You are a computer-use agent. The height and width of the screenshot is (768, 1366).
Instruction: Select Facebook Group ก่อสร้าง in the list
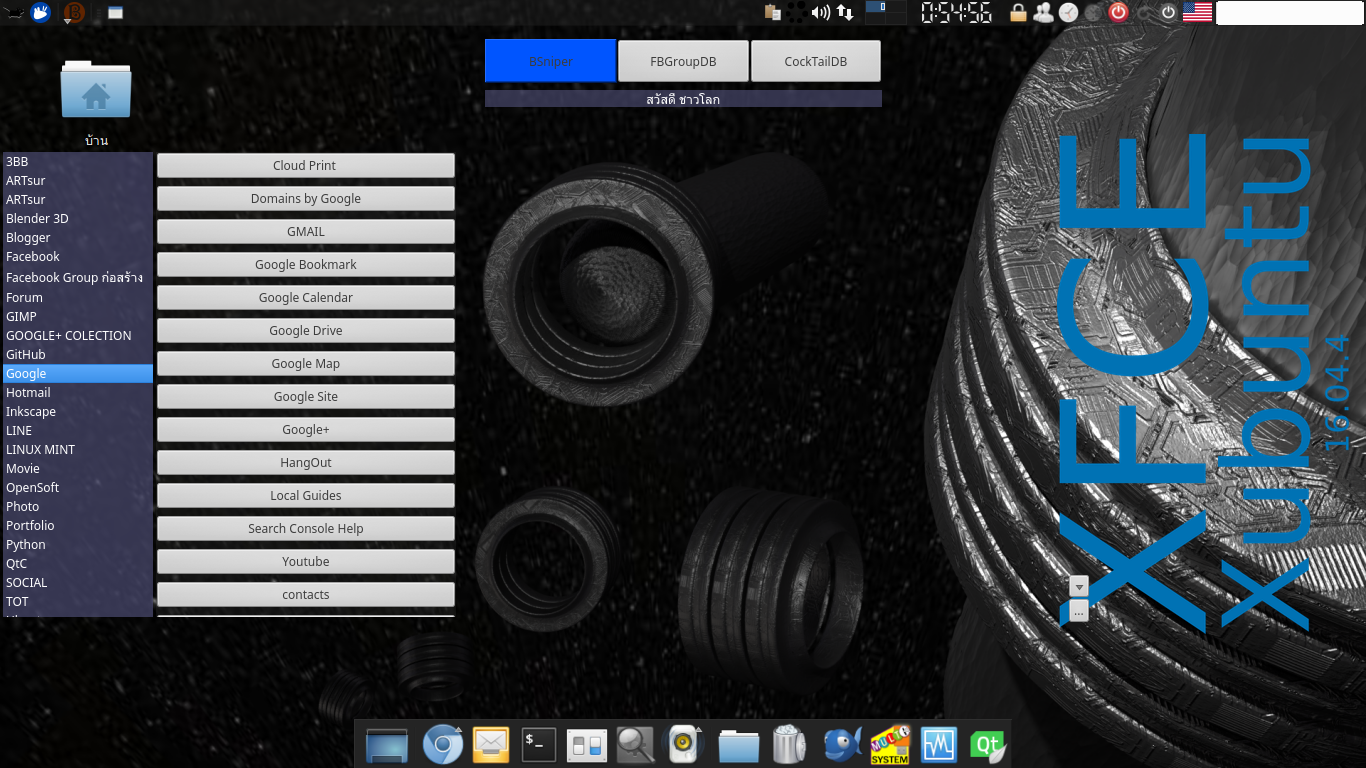(78, 277)
